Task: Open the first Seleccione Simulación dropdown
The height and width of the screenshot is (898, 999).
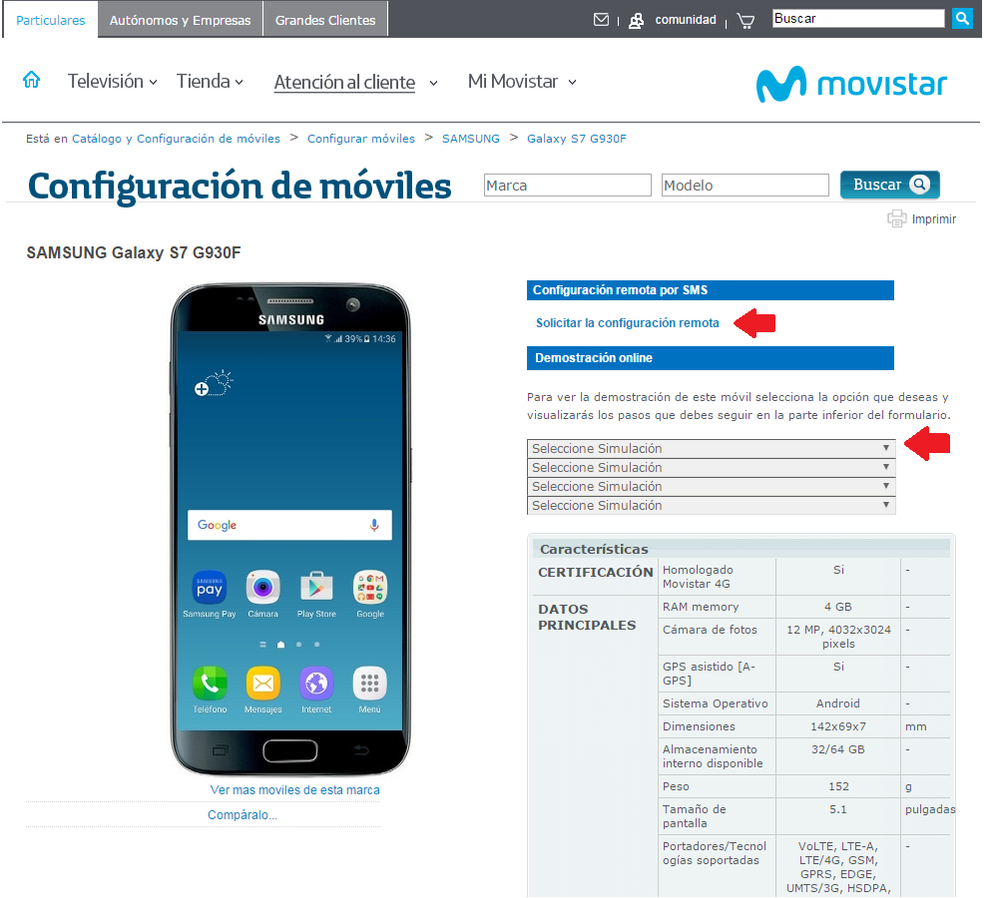Action: point(710,448)
